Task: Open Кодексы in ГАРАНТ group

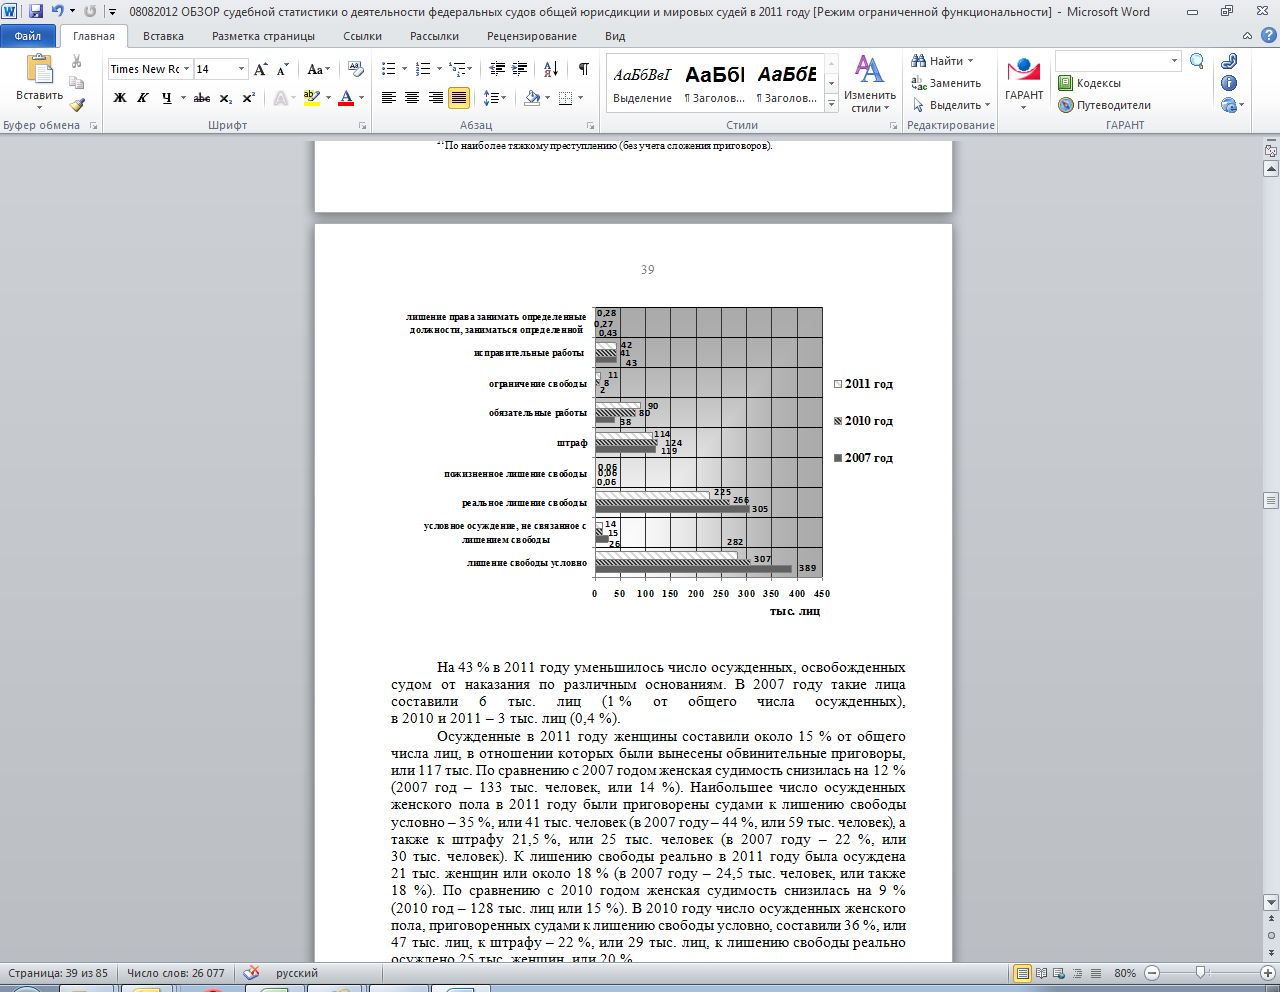Action: pos(1090,83)
